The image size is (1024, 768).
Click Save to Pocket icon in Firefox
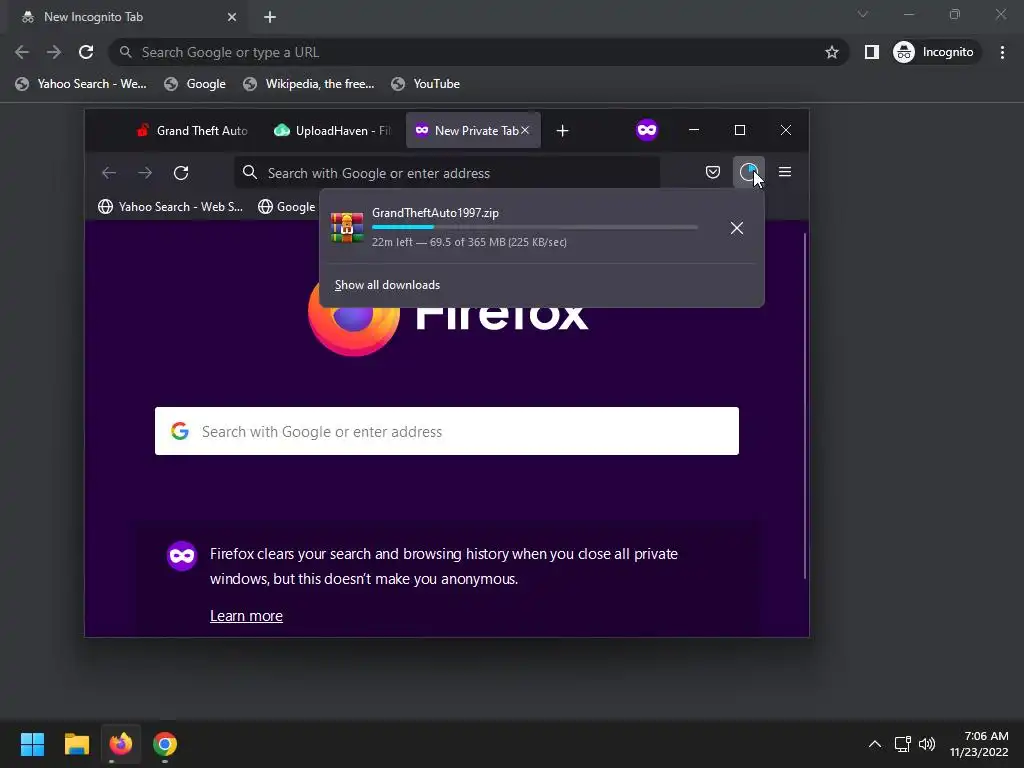[712, 172]
